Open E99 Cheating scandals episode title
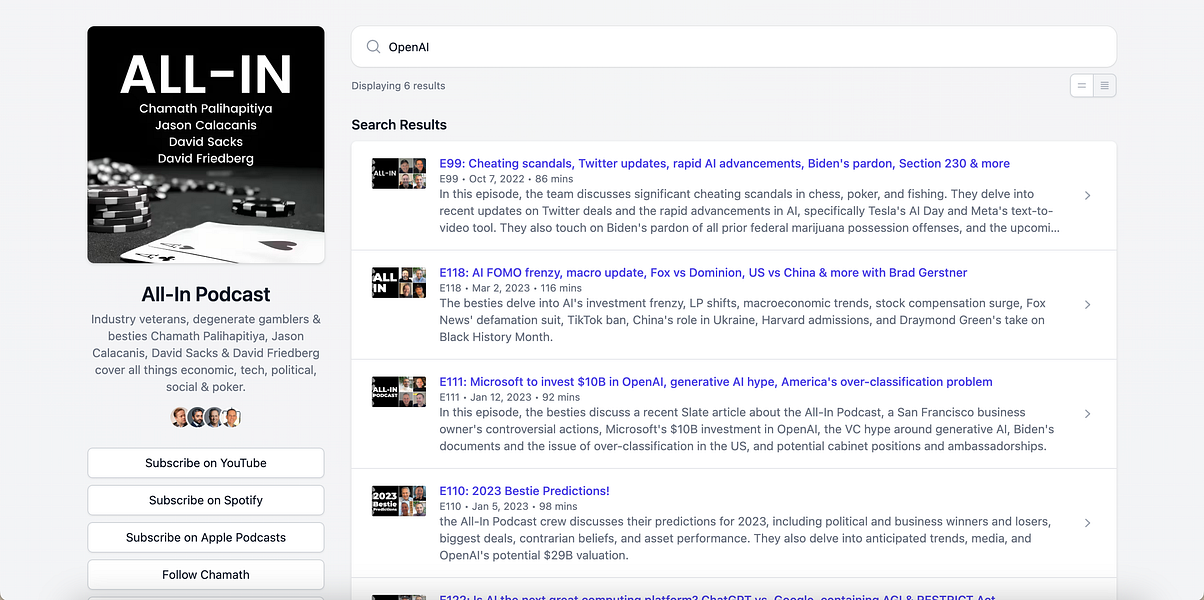1204x600 pixels. (x=724, y=164)
